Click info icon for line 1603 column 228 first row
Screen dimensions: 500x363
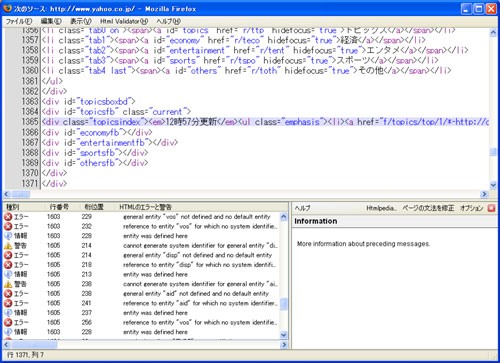click(x=8, y=236)
